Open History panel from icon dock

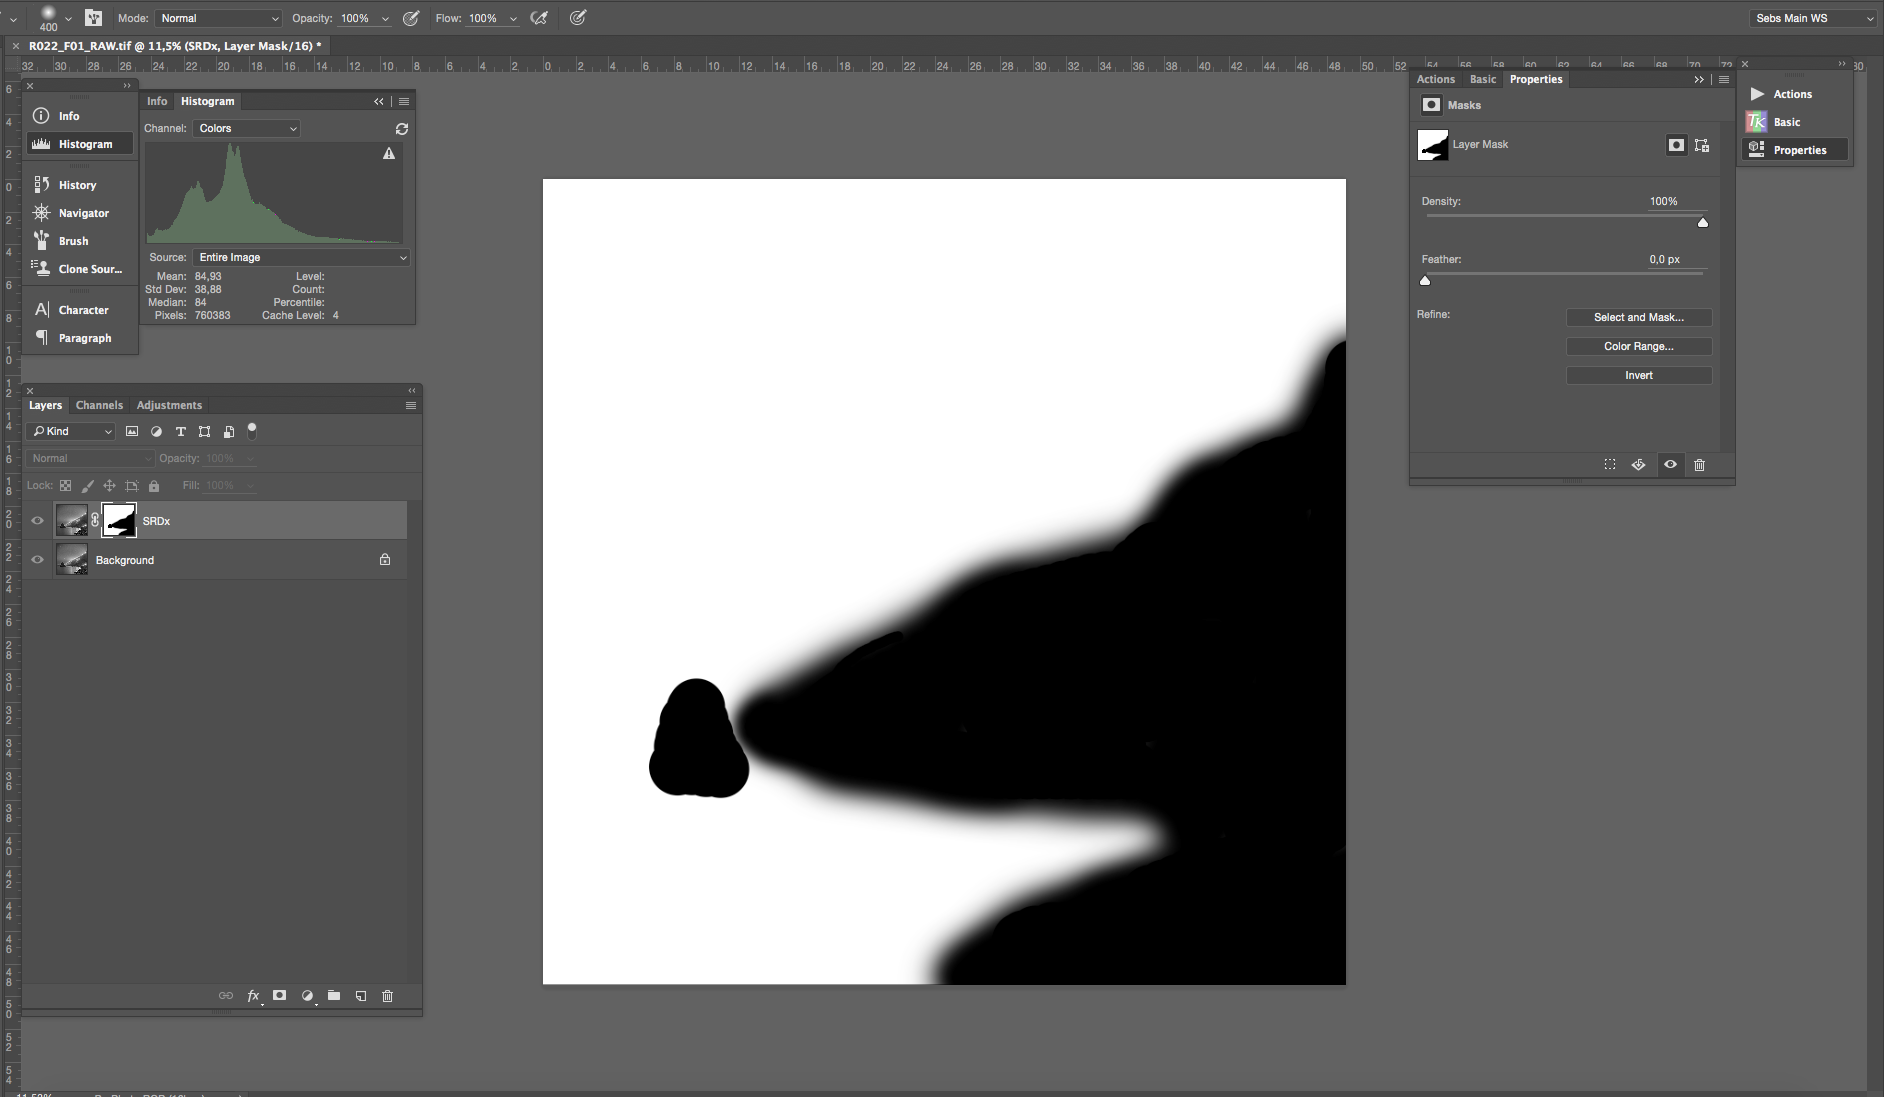click(80, 185)
